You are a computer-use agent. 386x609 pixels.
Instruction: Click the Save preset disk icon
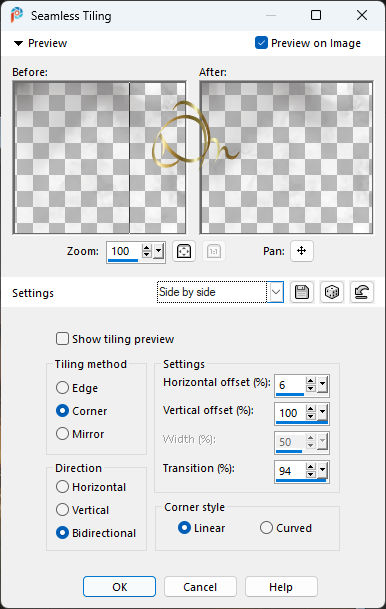pyautogui.click(x=302, y=292)
